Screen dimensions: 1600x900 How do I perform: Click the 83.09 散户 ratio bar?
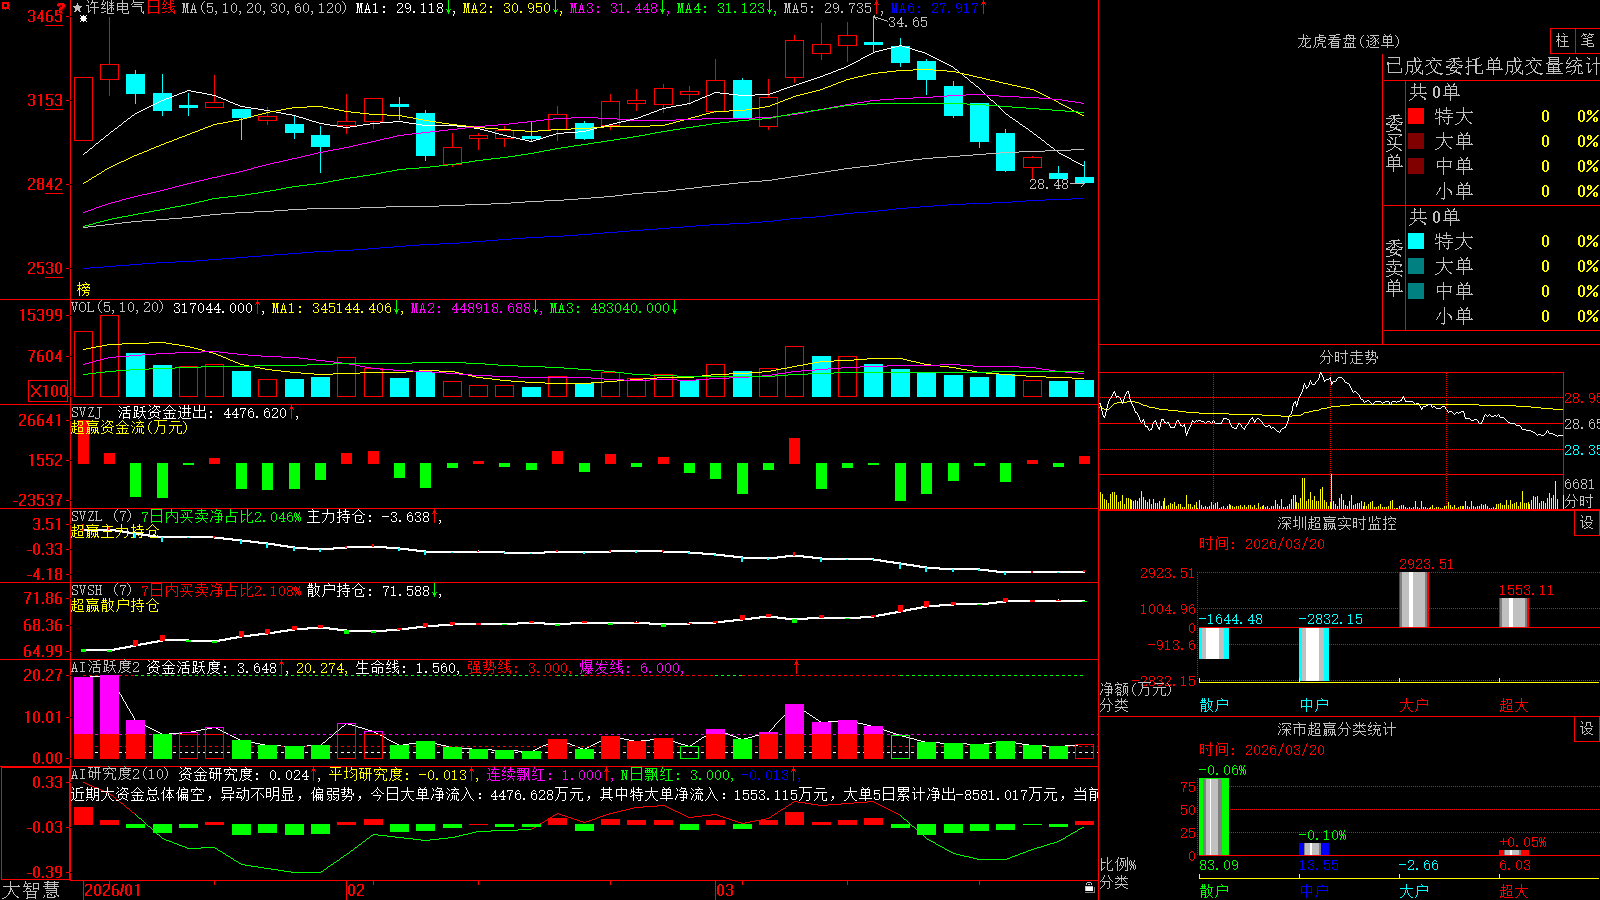click(1214, 816)
